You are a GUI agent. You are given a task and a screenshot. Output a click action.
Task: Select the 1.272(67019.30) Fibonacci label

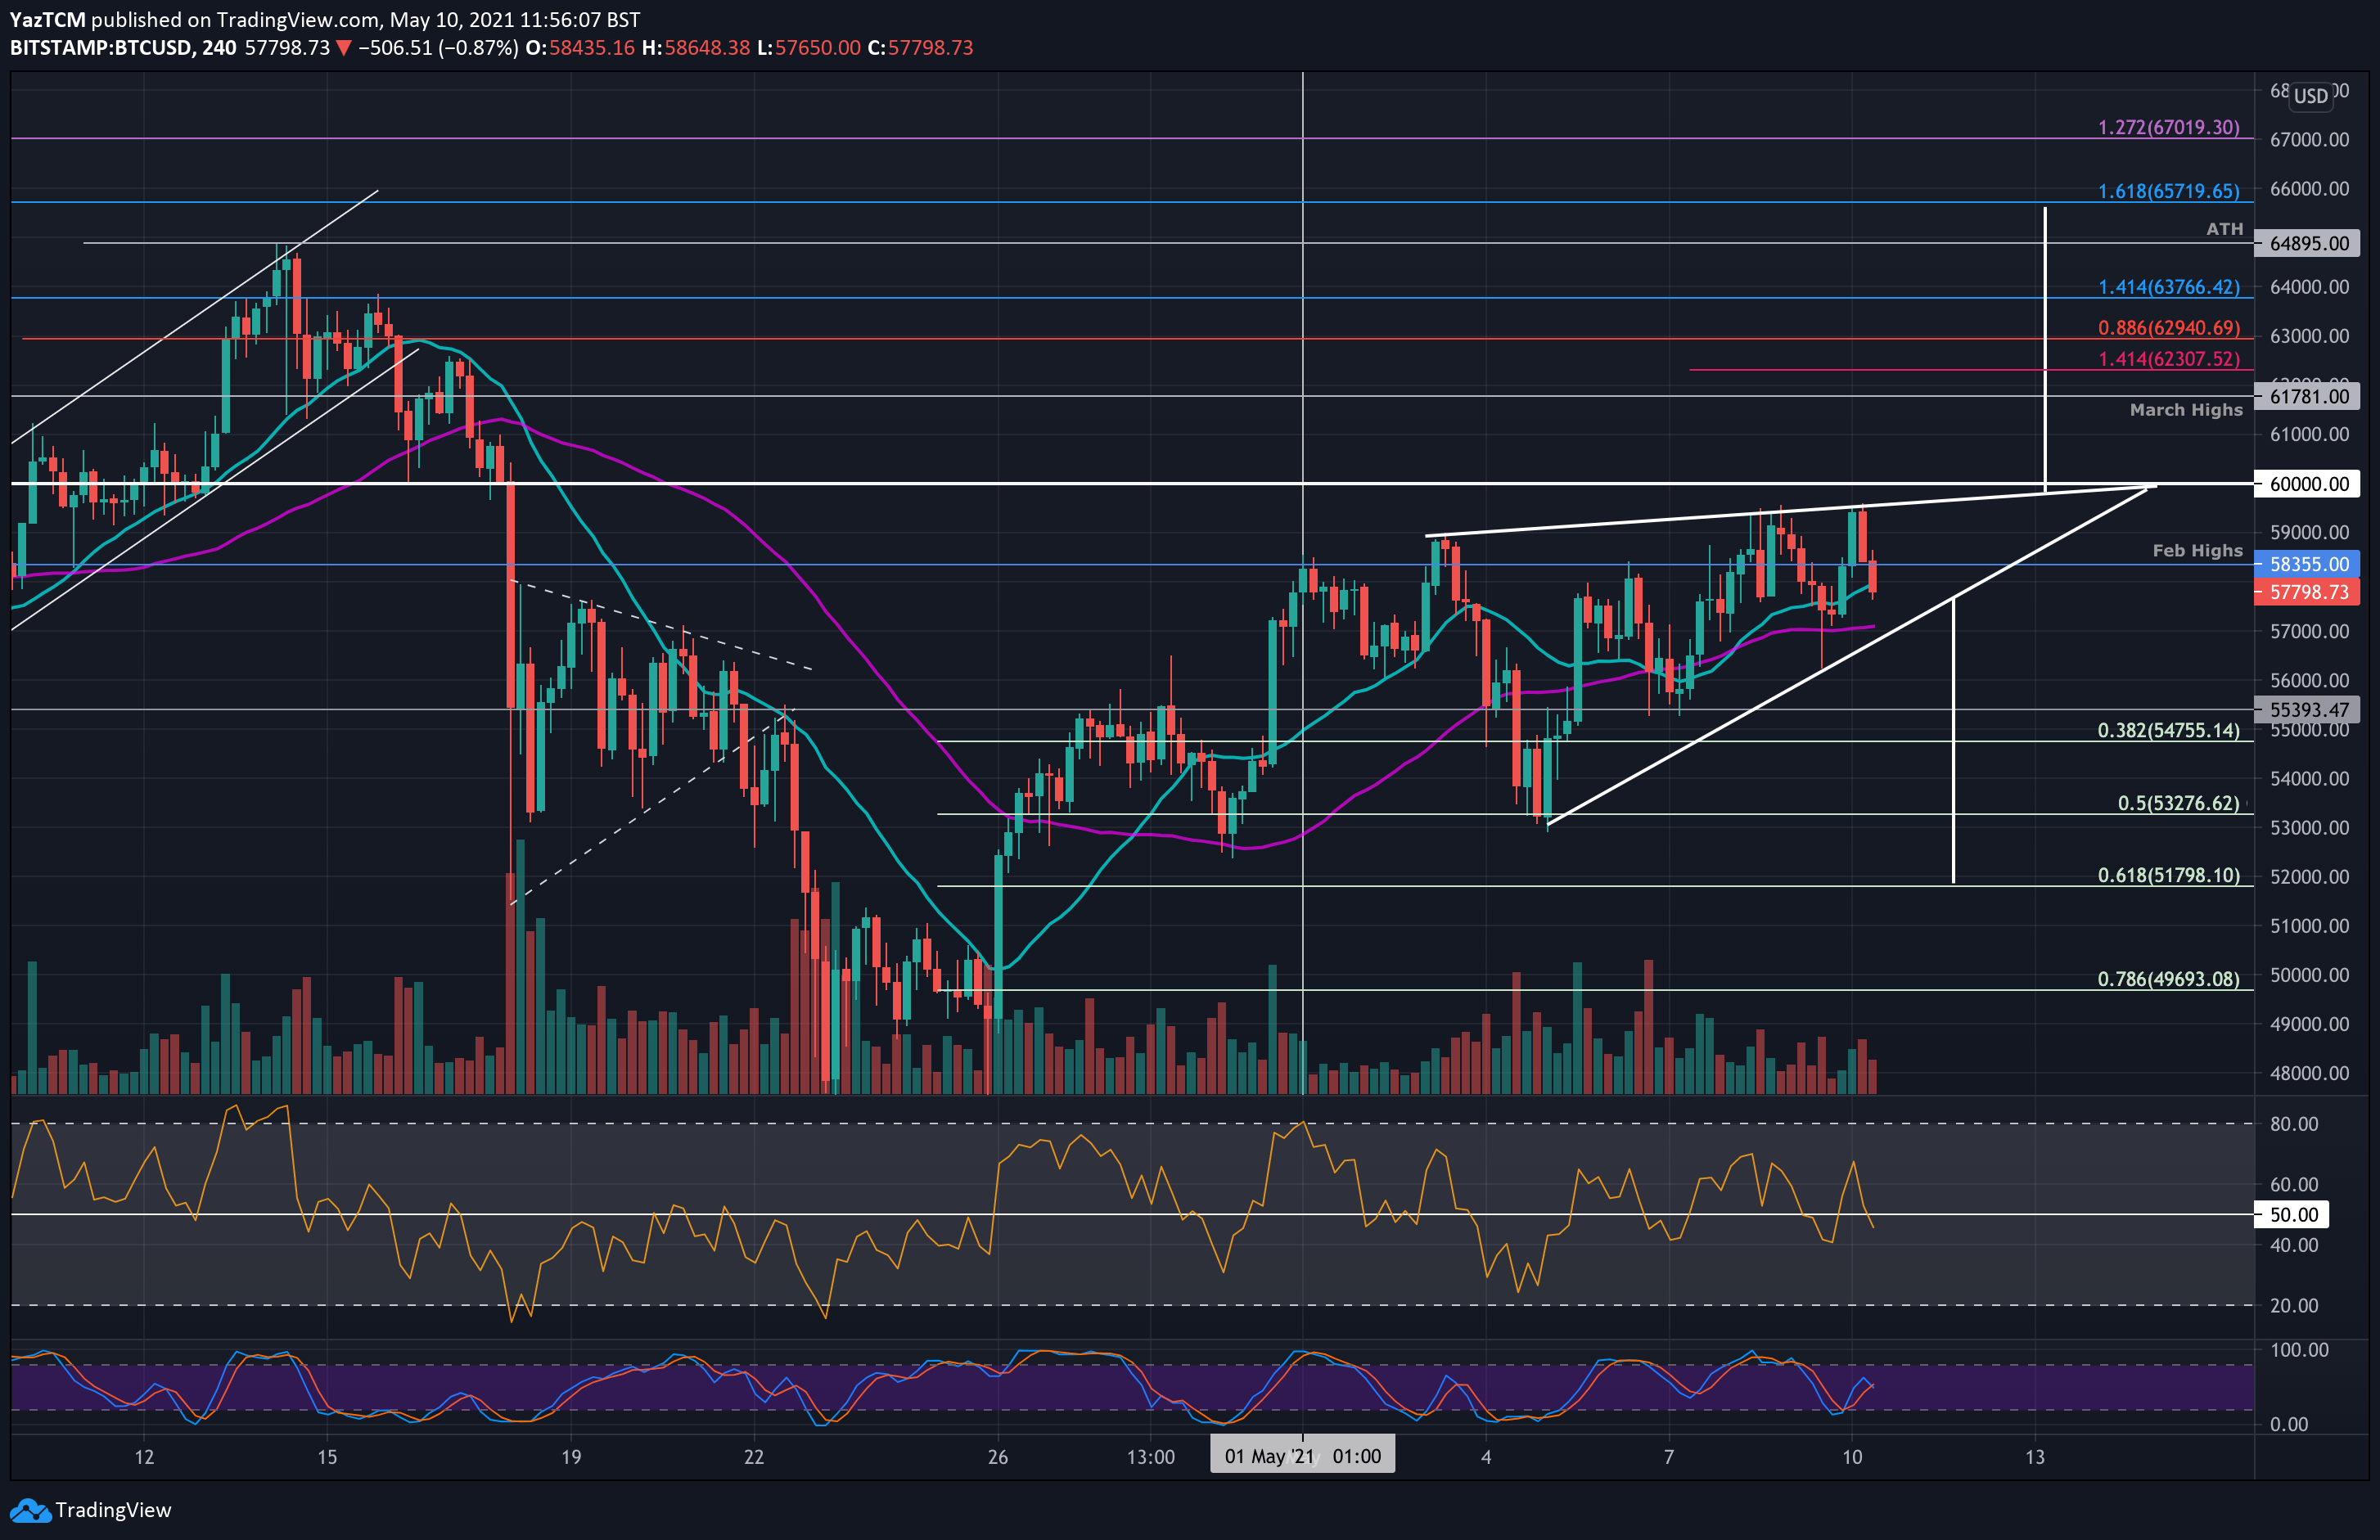(2168, 127)
